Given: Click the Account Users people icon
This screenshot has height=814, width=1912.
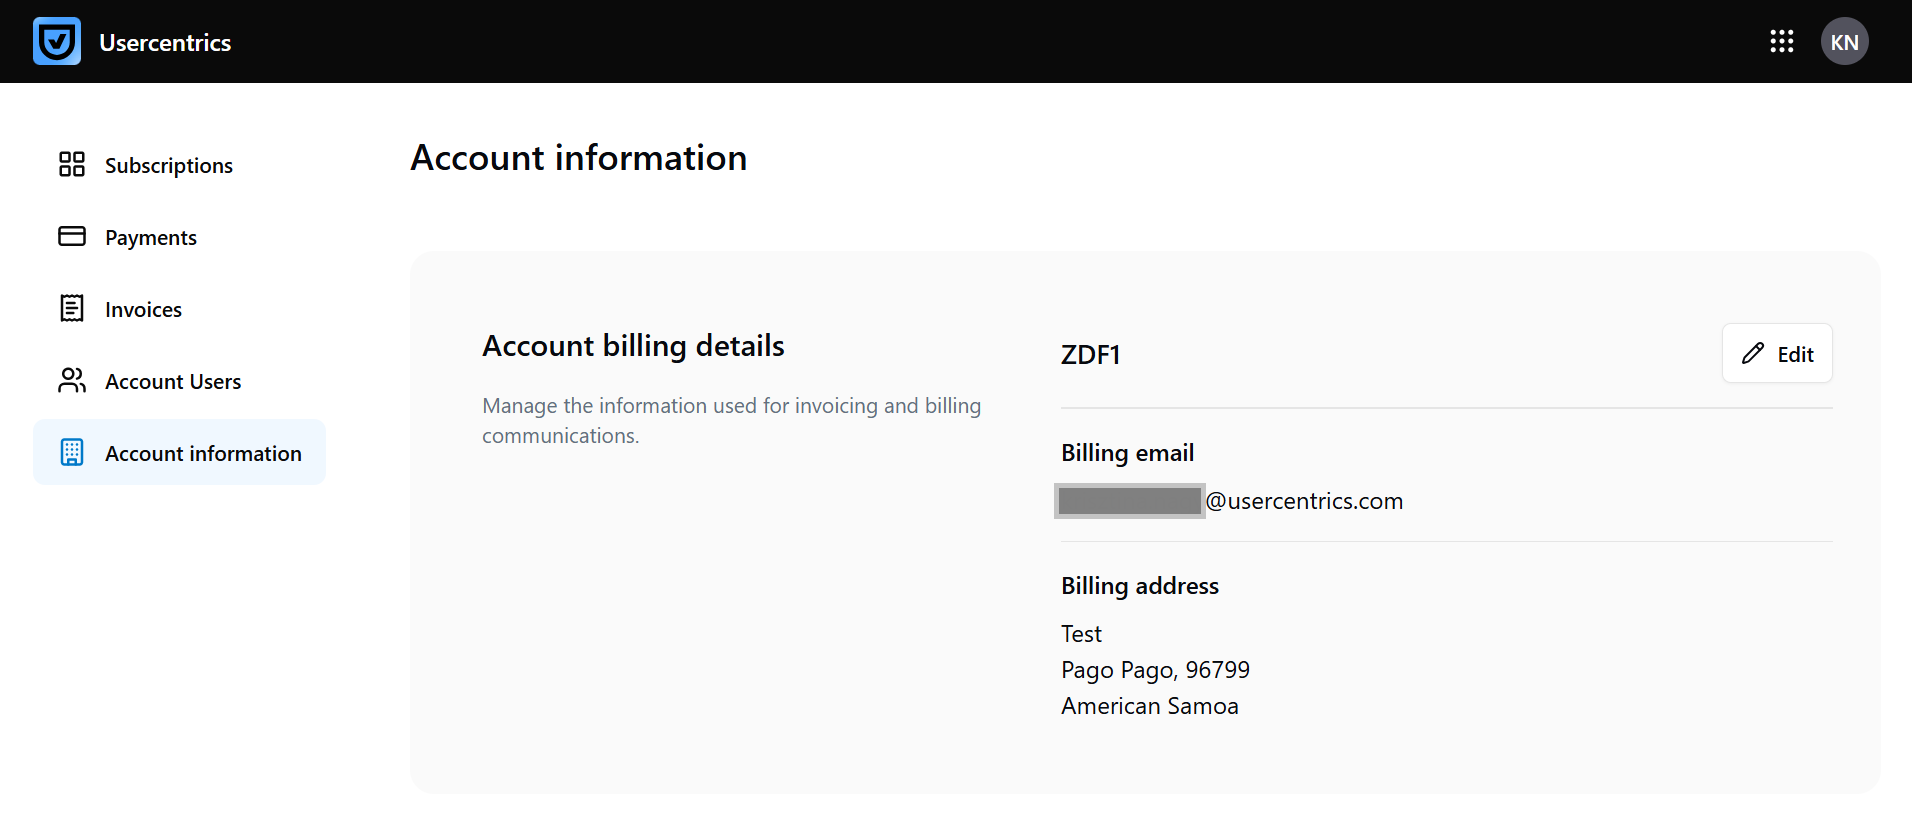Looking at the screenshot, I should click(72, 380).
